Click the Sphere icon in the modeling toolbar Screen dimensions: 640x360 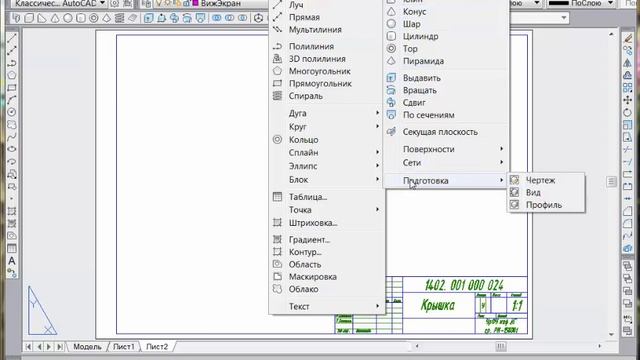[68, 18]
